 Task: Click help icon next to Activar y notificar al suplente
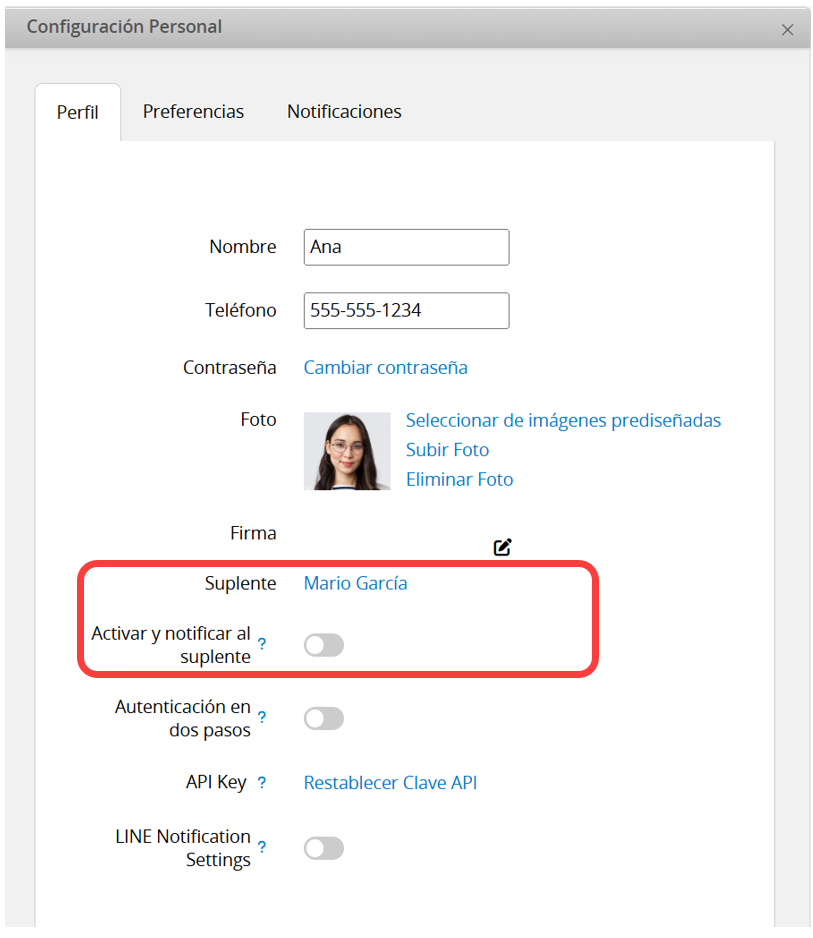pyautogui.click(x=261, y=644)
